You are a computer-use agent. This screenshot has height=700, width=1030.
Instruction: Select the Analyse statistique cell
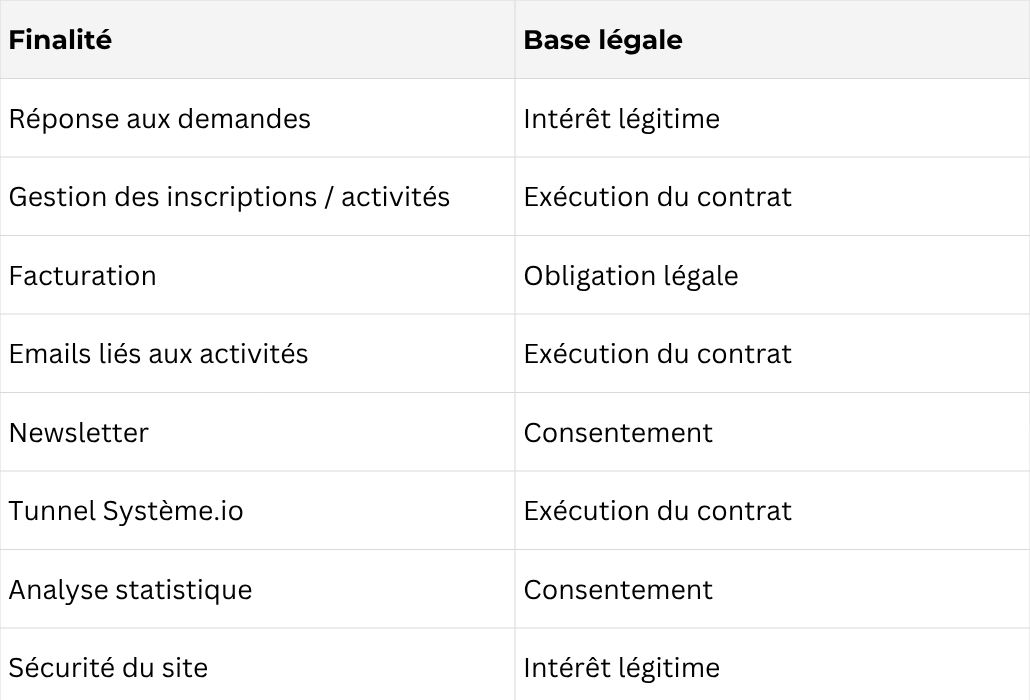(x=130, y=590)
